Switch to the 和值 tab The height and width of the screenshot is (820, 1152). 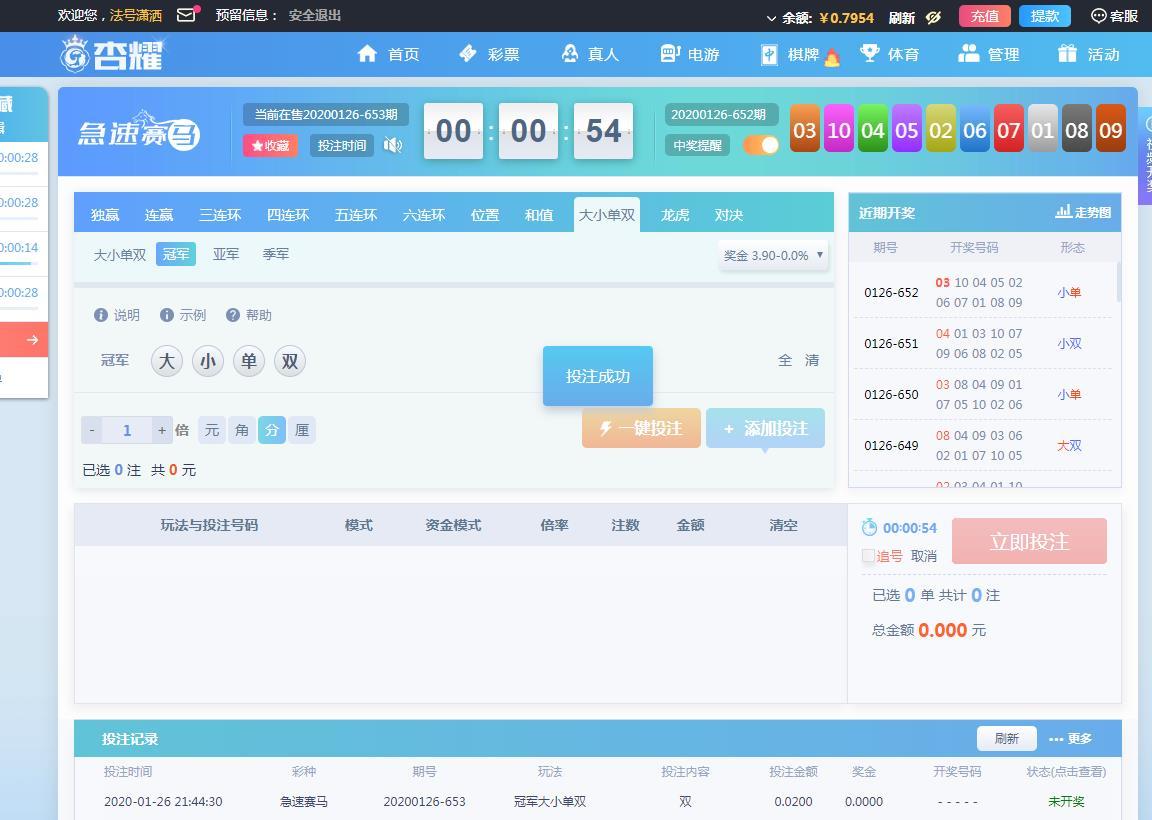point(539,215)
